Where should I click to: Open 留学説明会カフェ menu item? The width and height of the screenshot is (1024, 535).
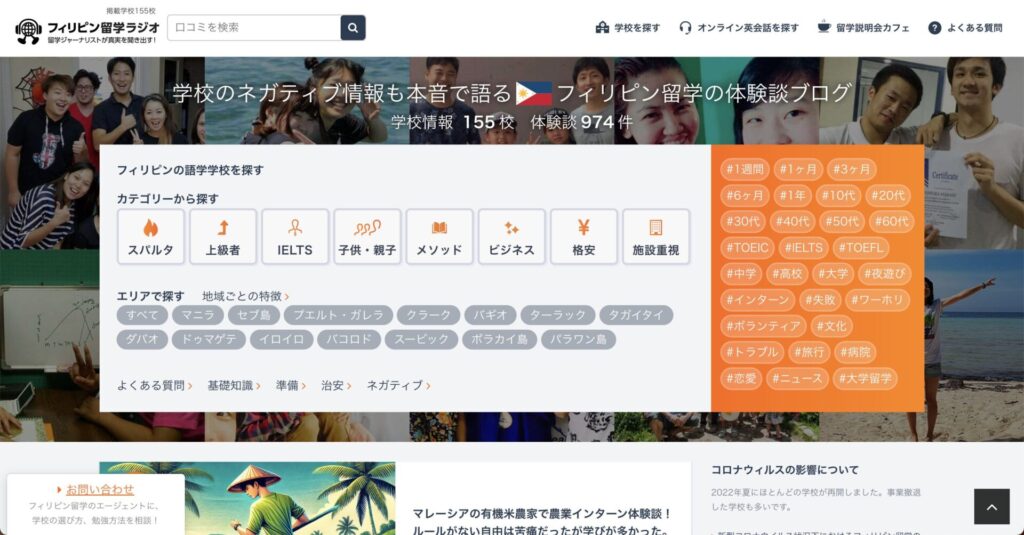863,27
